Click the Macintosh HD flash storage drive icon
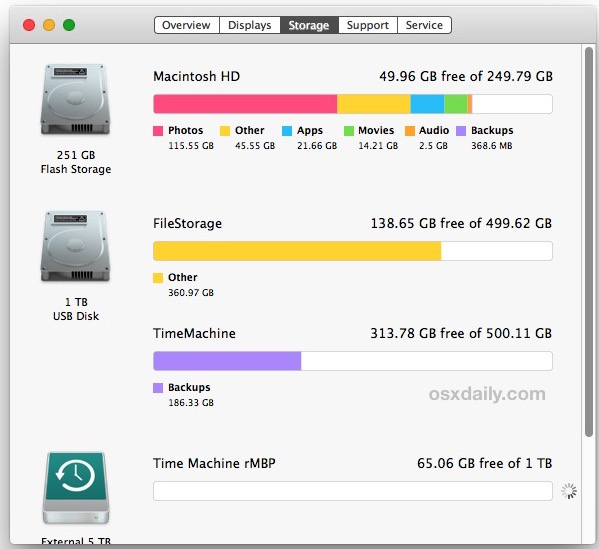Image resolution: width=599 pixels, height=549 pixels. pyautogui.click(x=75, y=99)
